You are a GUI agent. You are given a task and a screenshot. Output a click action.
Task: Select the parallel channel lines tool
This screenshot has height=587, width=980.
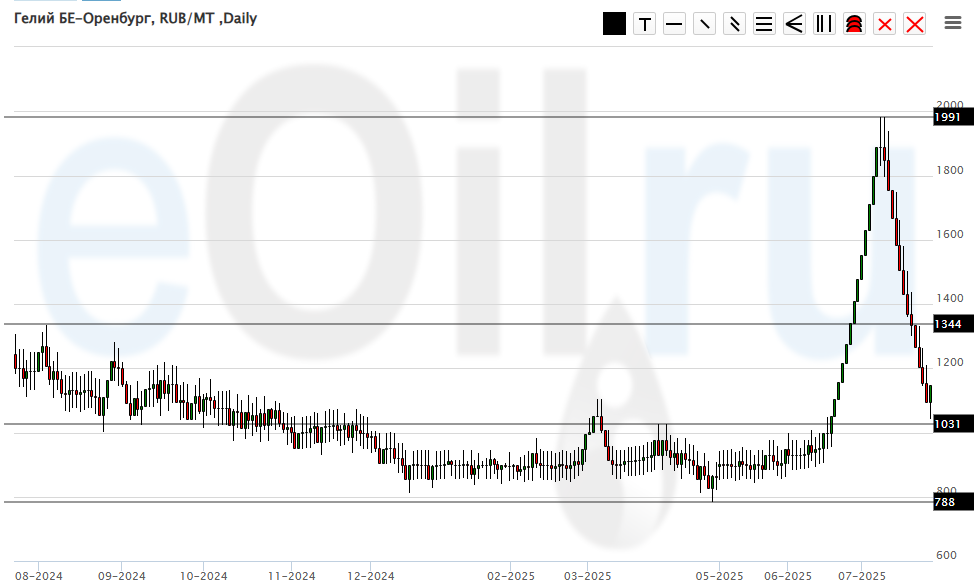(734, 24)
